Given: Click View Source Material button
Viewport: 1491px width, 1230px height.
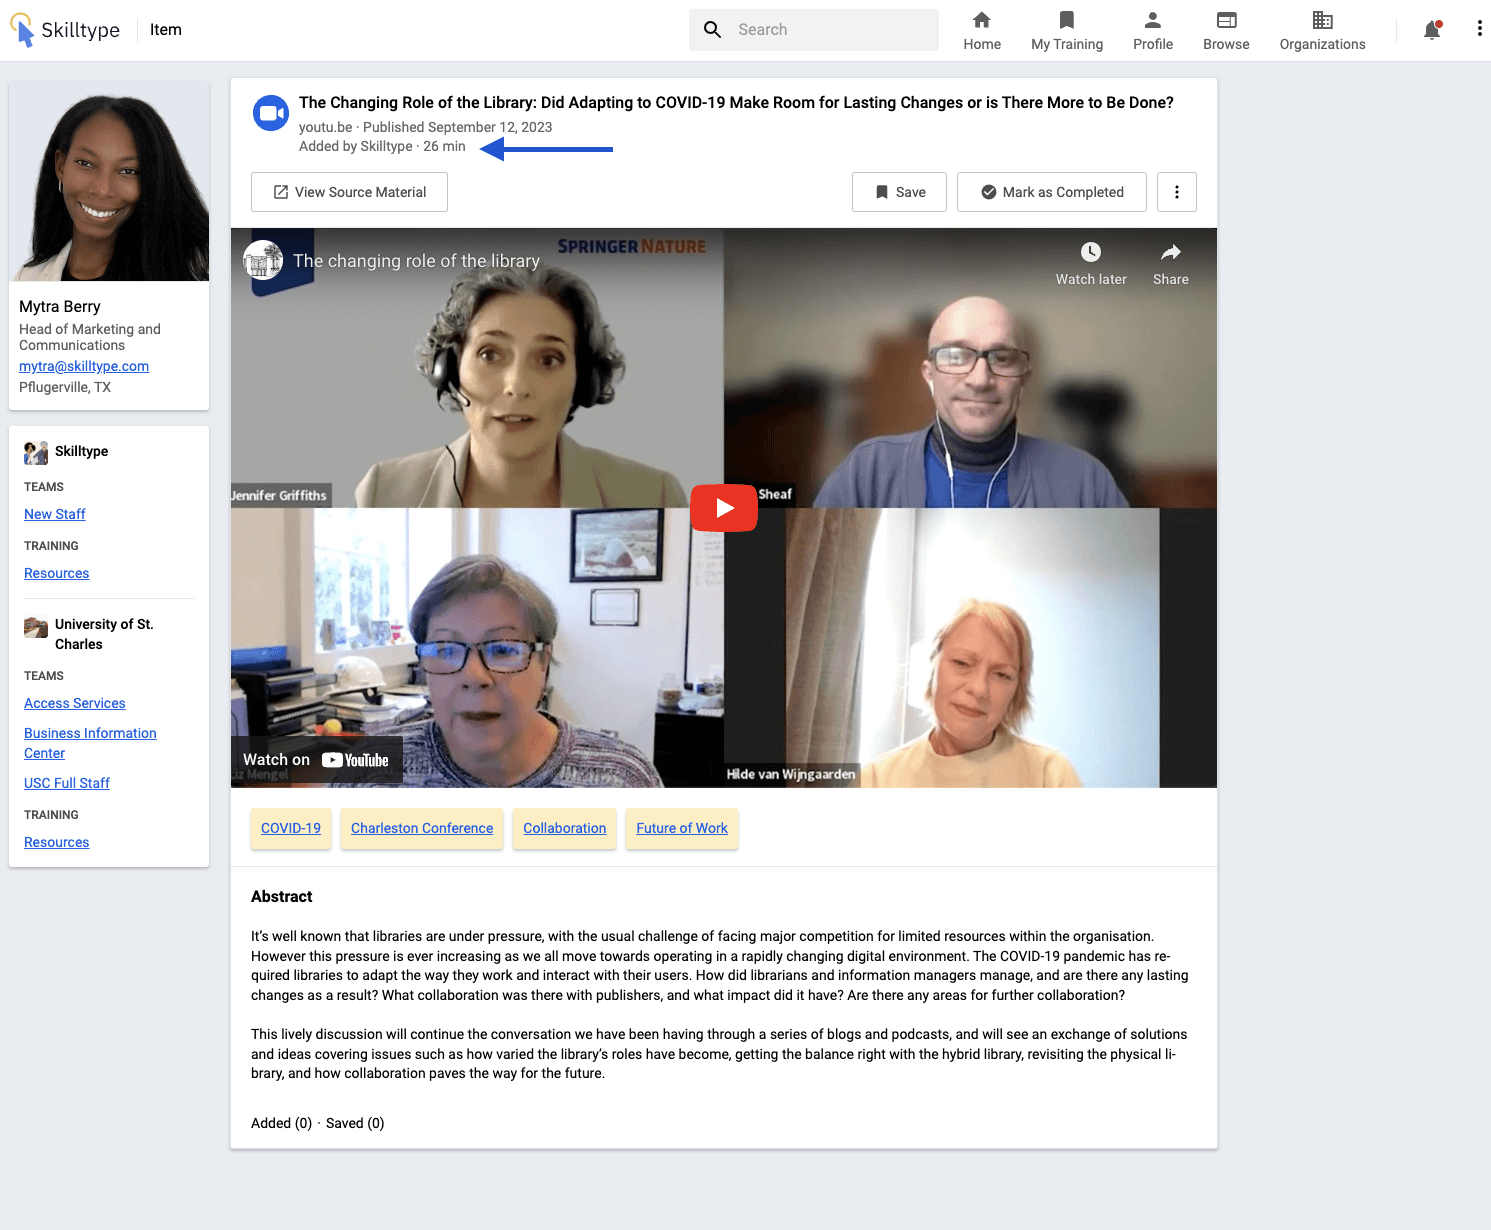Looking at the screenshot, I should [349, 192].
